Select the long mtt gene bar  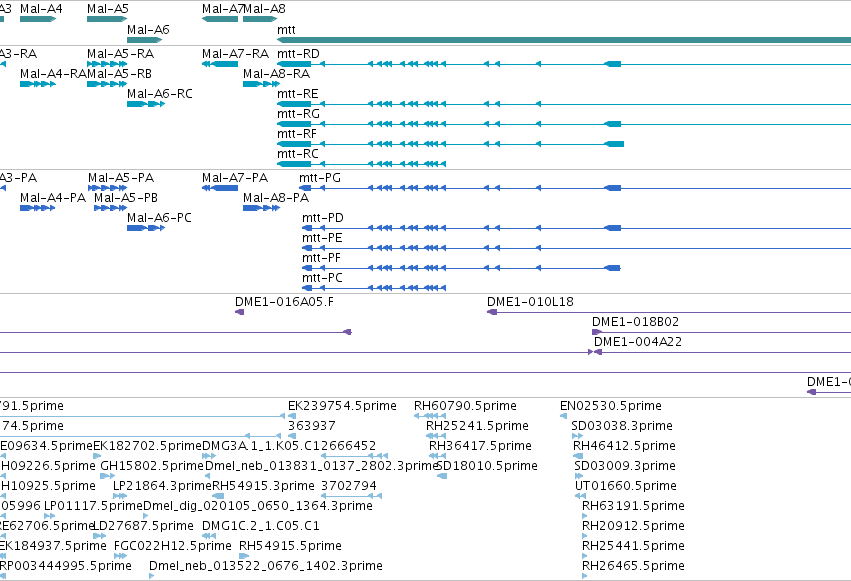coord(564,40)
